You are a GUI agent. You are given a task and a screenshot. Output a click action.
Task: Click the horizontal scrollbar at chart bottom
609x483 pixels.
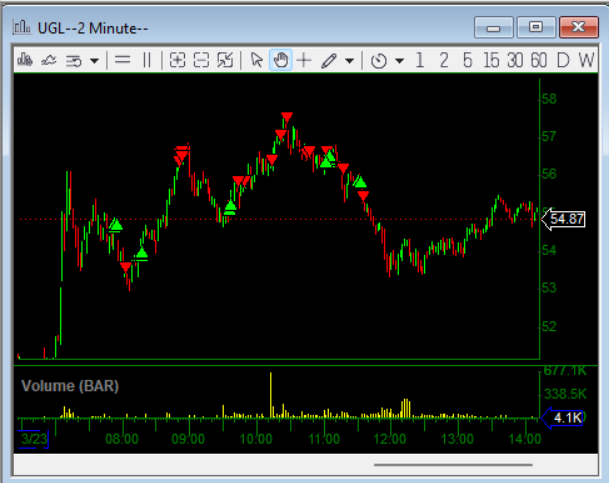tap(453, 464)
